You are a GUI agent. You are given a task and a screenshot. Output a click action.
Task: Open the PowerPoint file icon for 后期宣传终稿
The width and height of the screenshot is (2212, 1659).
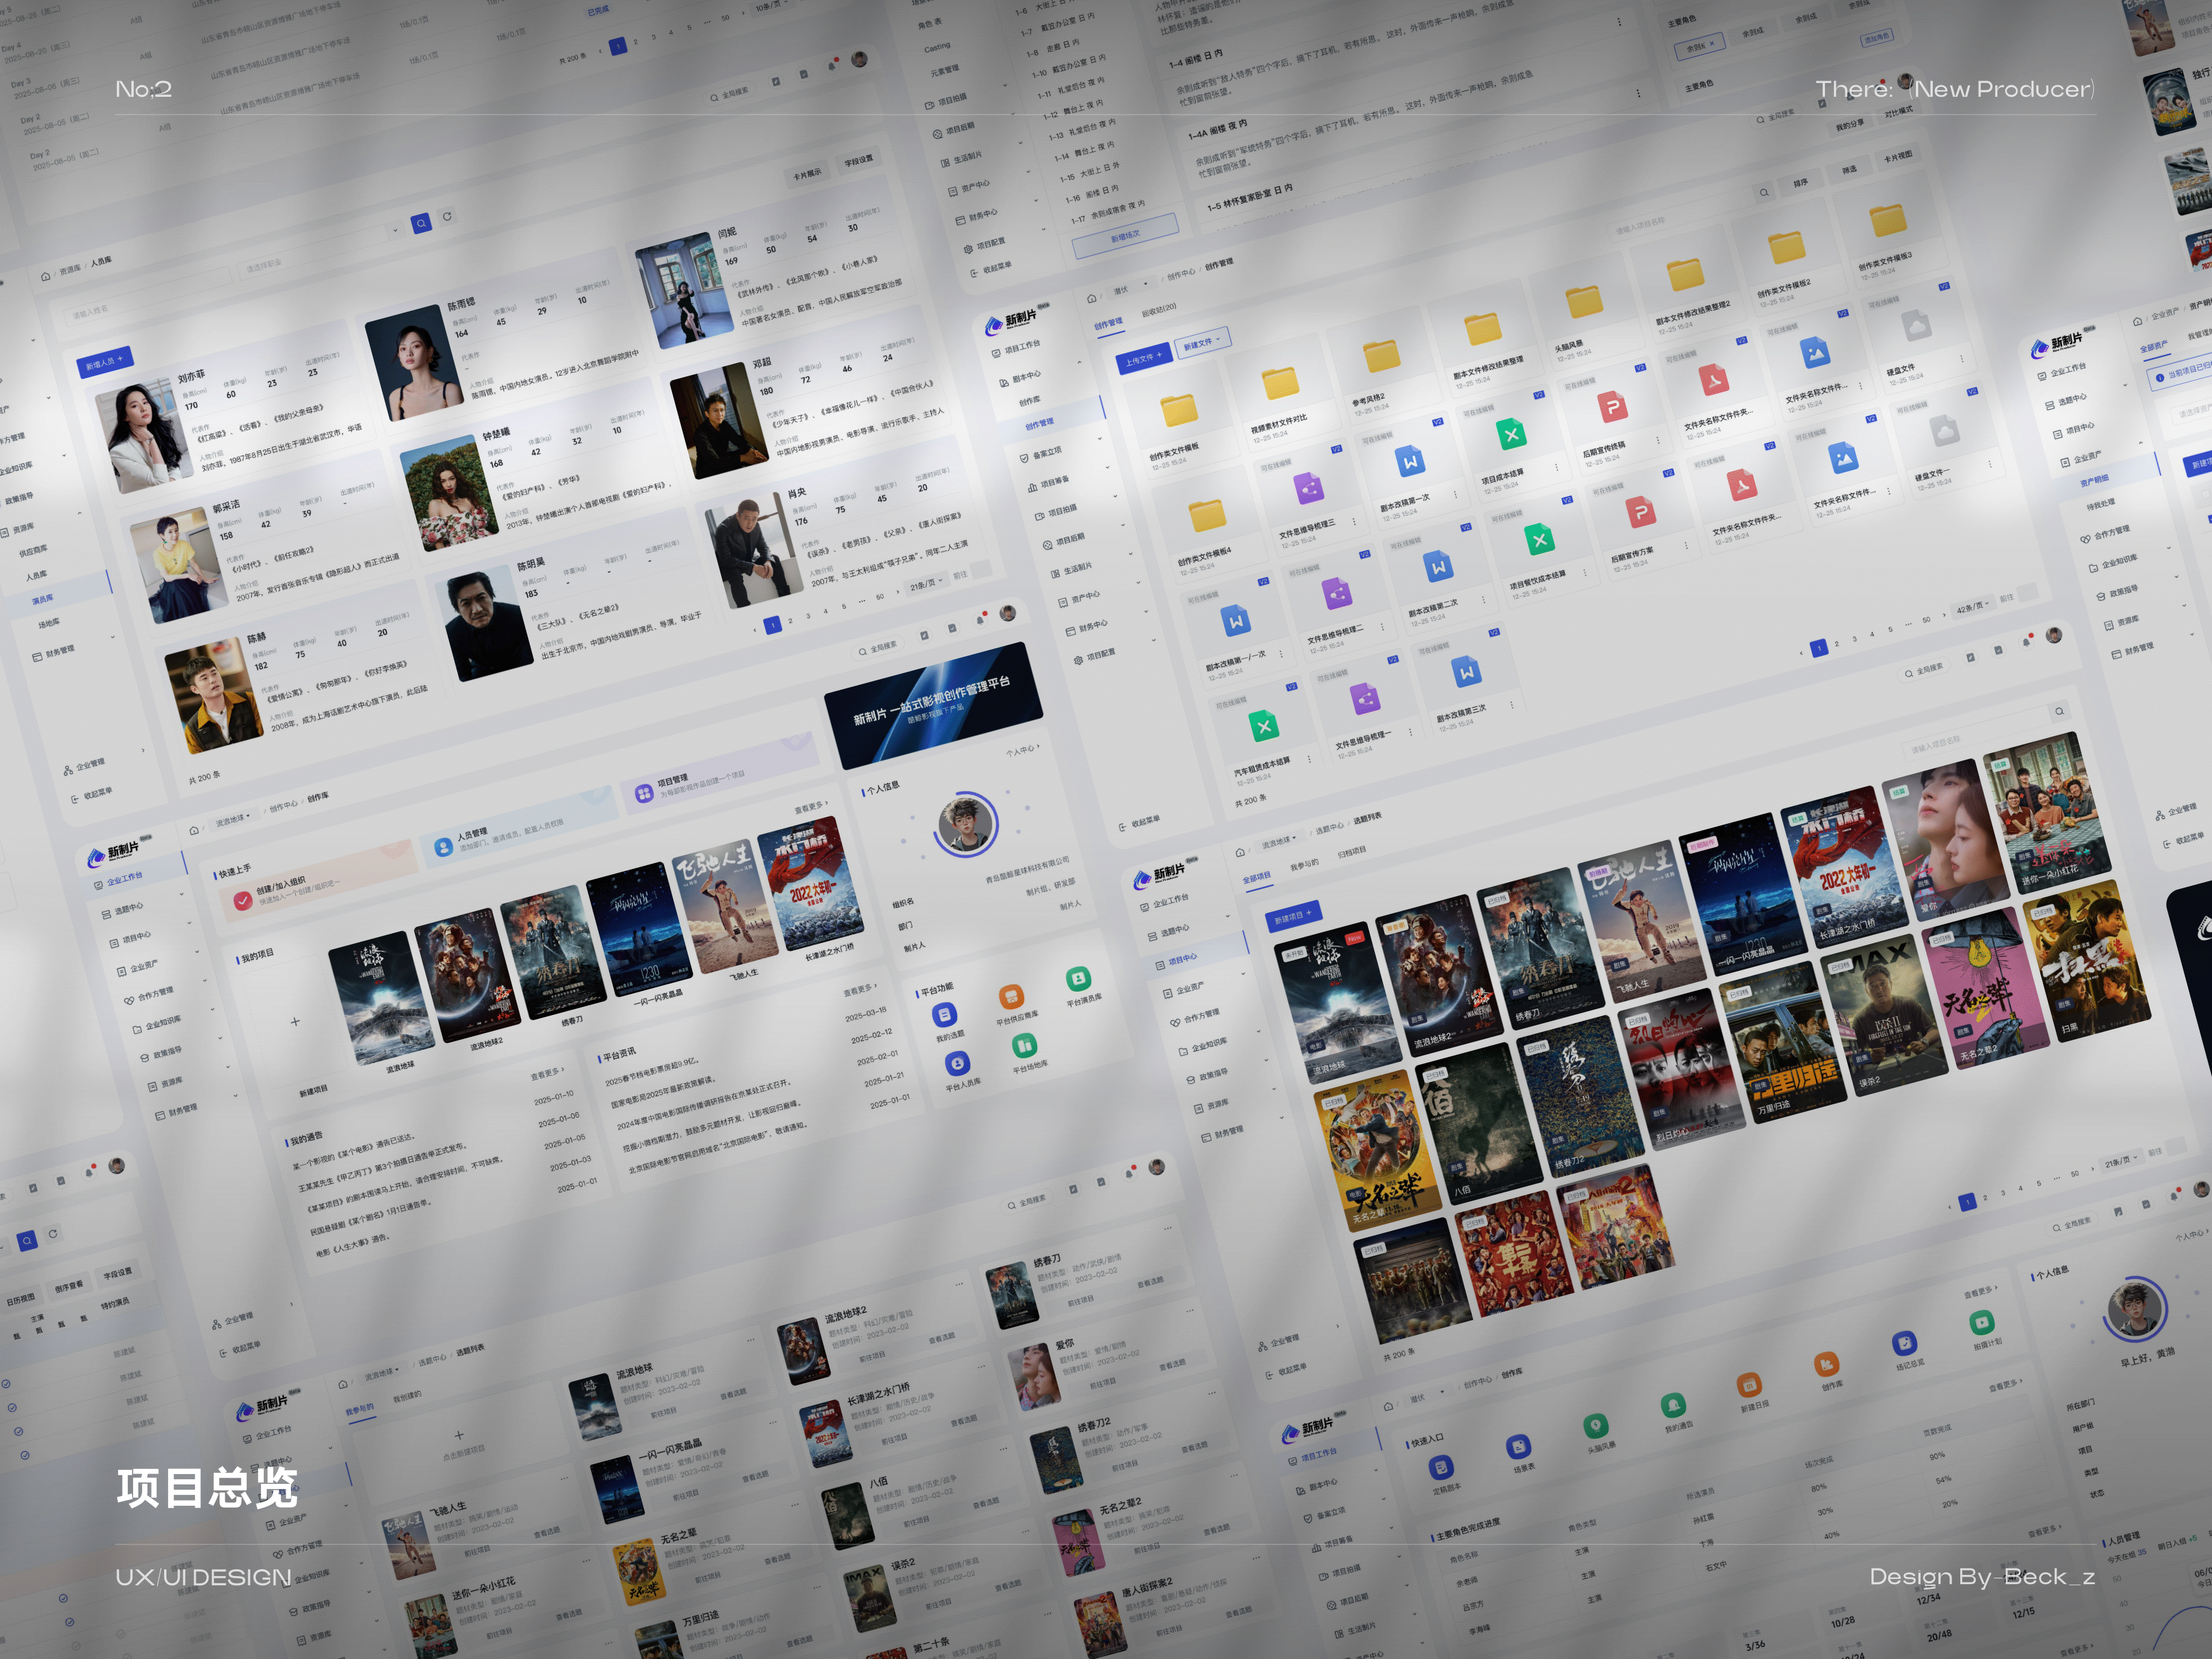click(x=1612, y=407)
